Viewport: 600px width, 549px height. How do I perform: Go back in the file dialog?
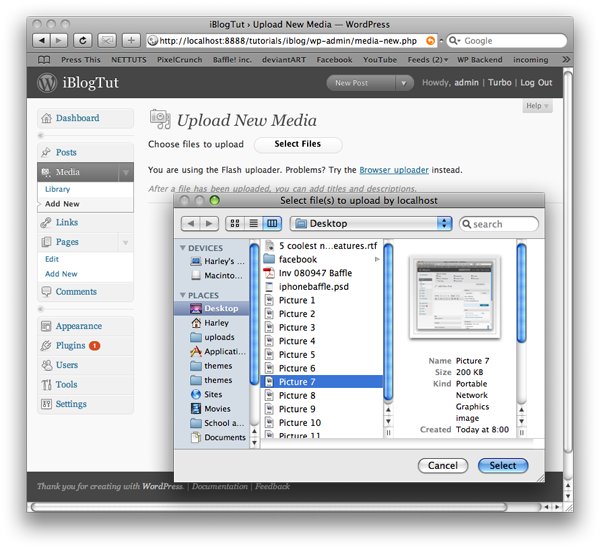tap(190, 223)
